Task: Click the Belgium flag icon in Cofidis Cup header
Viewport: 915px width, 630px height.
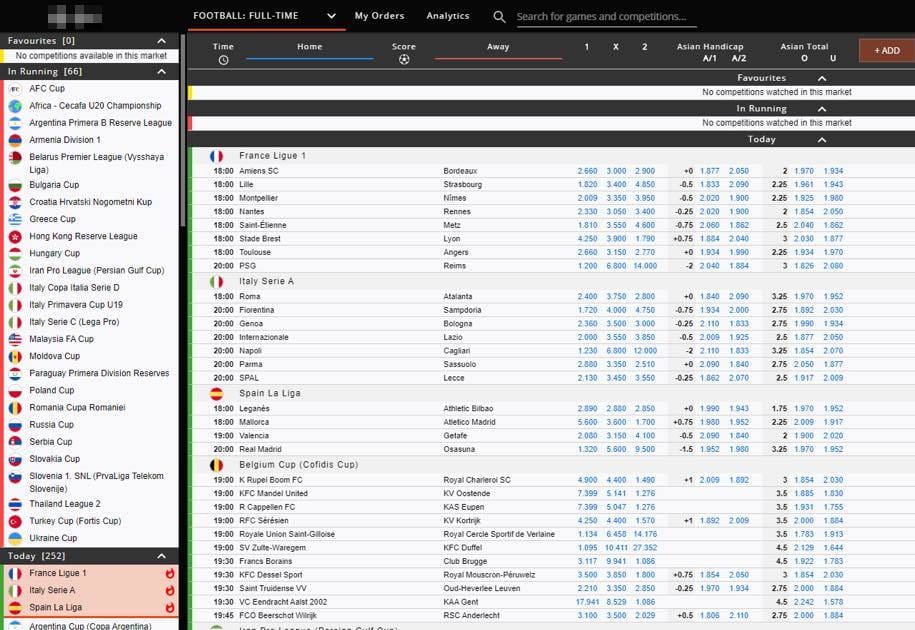Action: pos(216,465)
